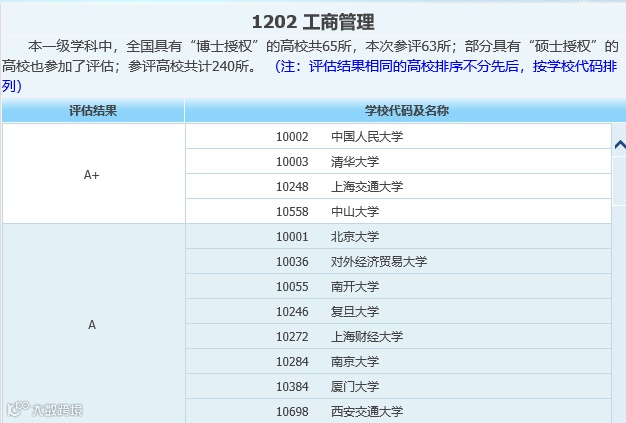626x423 pixels.
Task: Click the 评估结果 column header
Action: (x=93, y=111)
